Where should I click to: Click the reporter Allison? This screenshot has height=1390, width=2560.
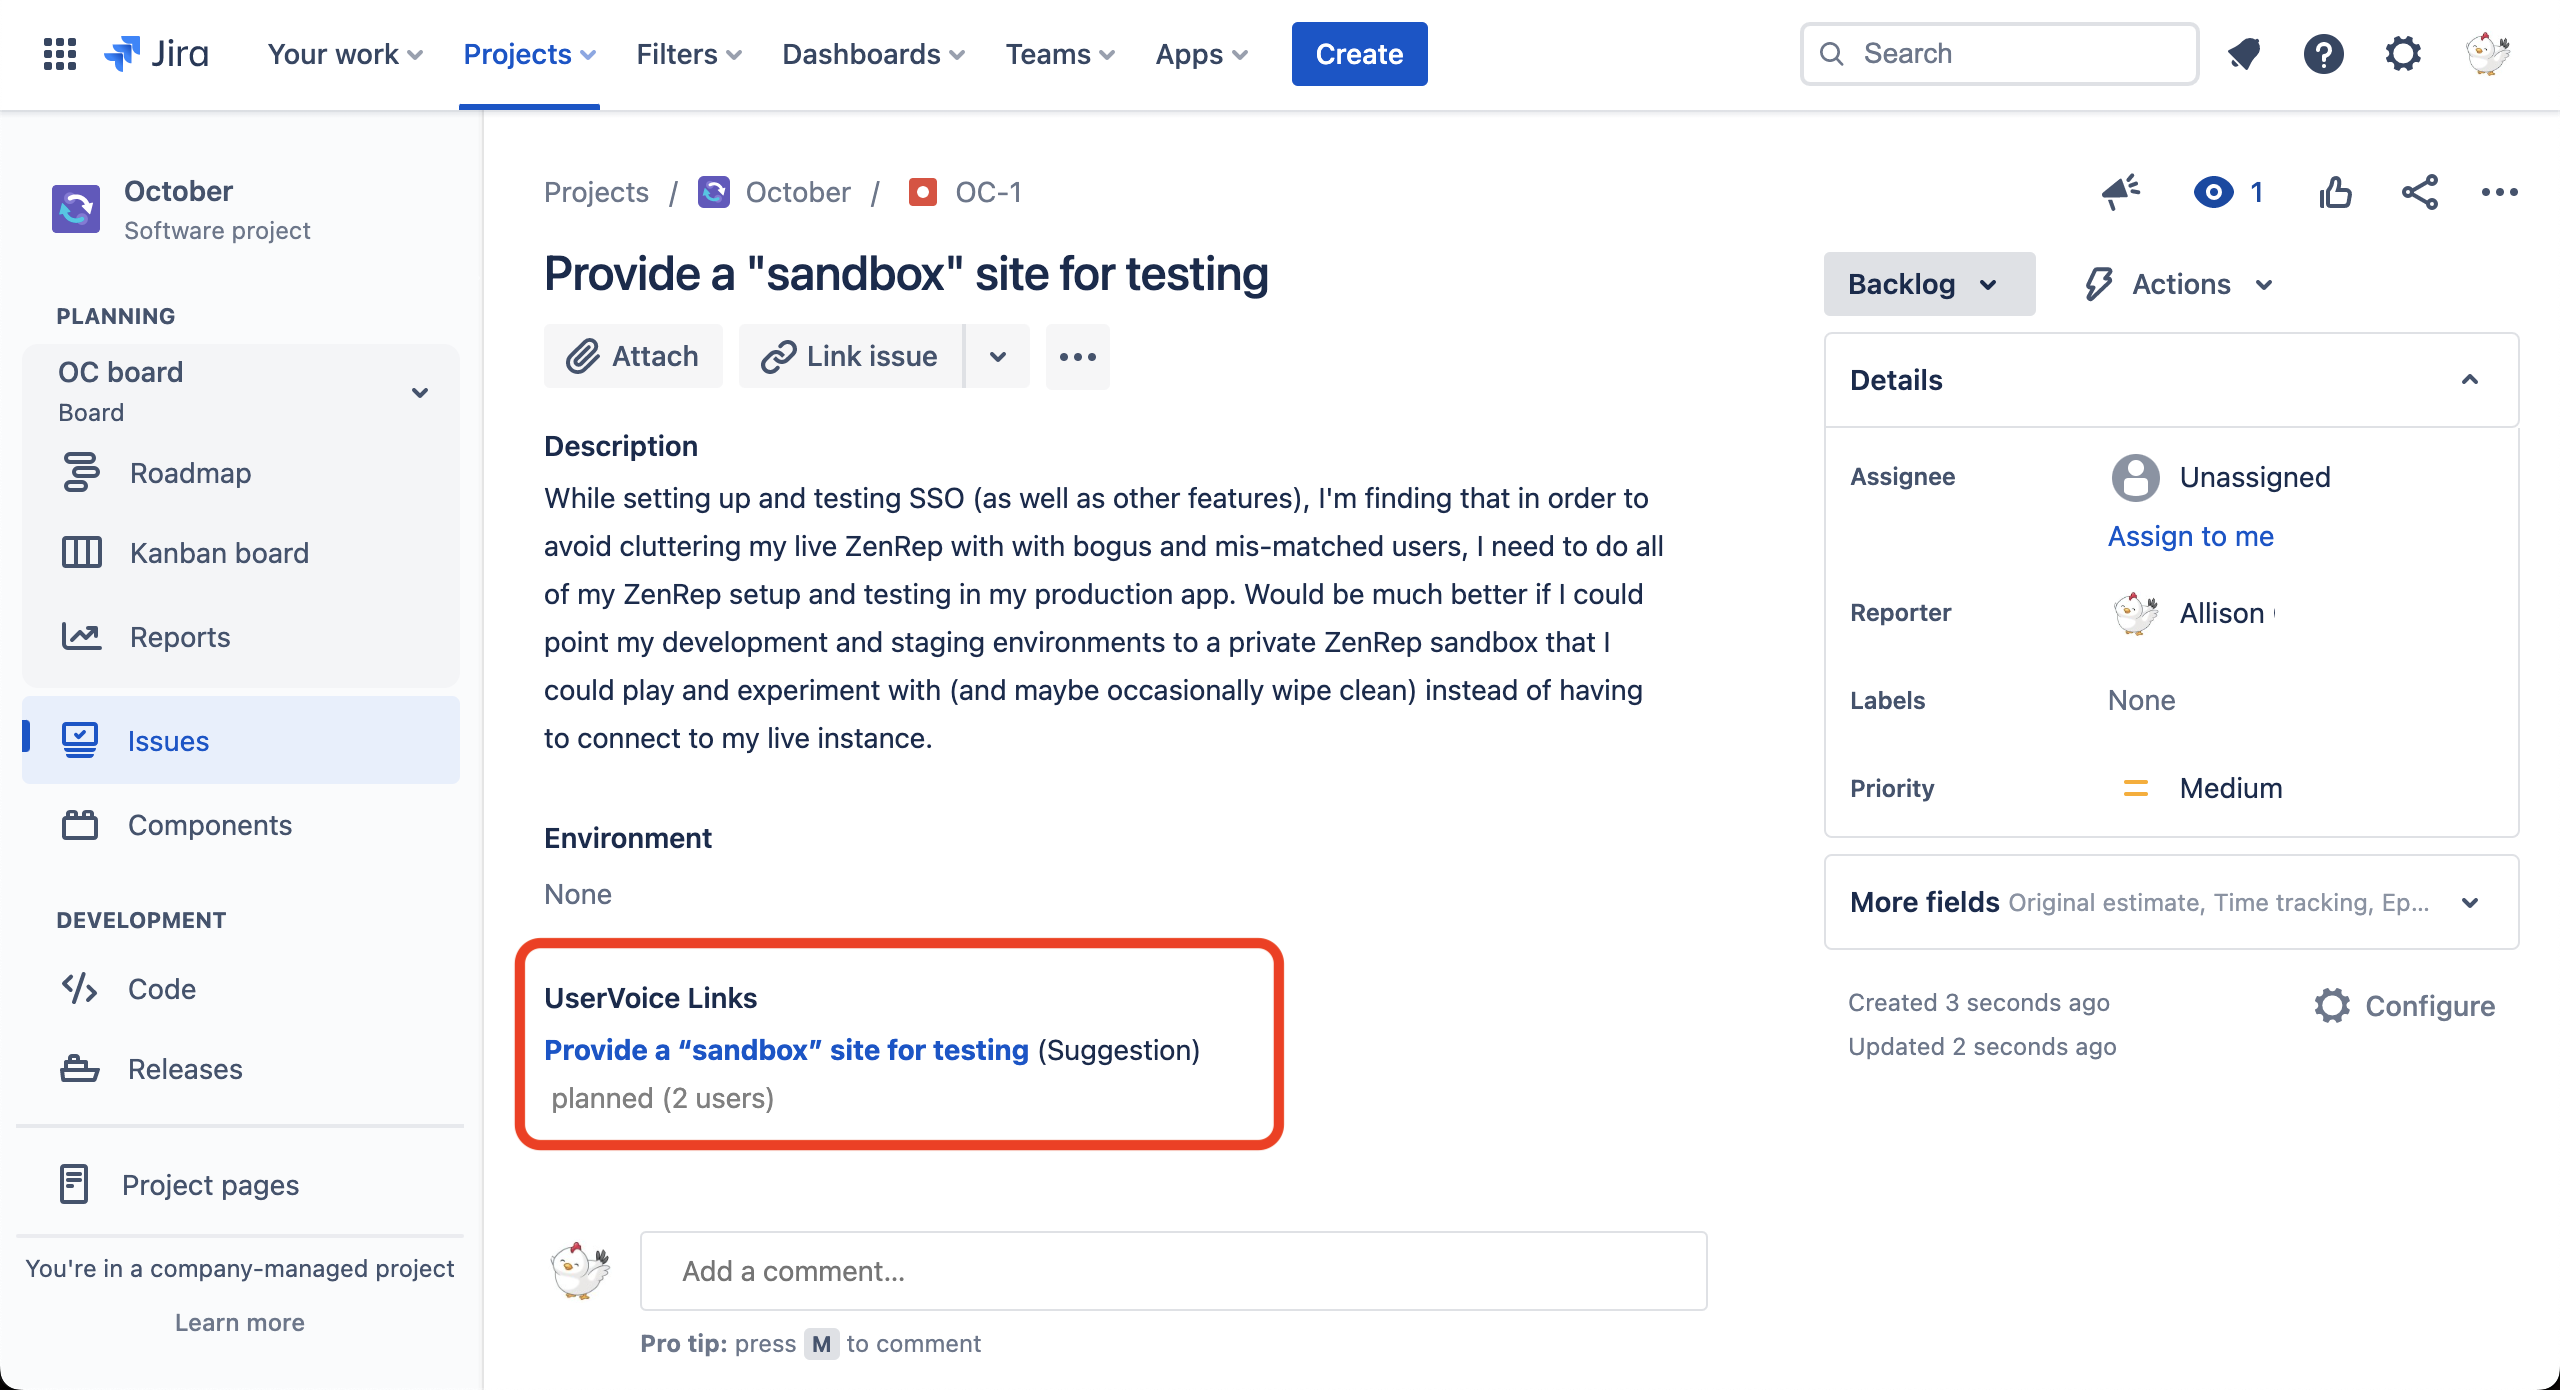(2221, 613)
